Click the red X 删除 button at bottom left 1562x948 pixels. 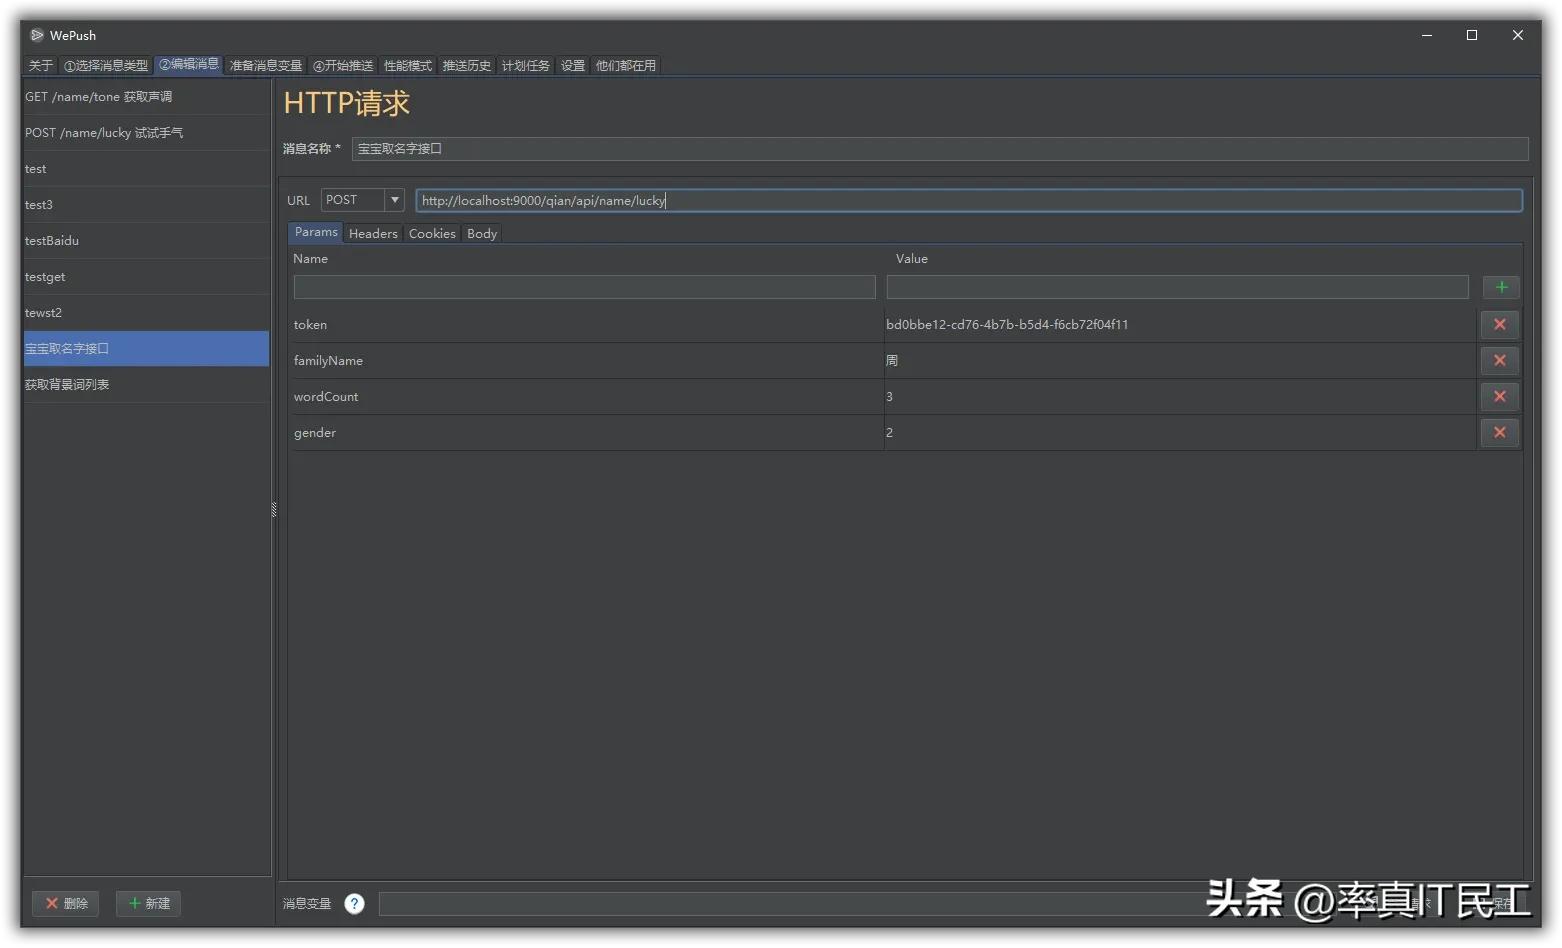65,903
